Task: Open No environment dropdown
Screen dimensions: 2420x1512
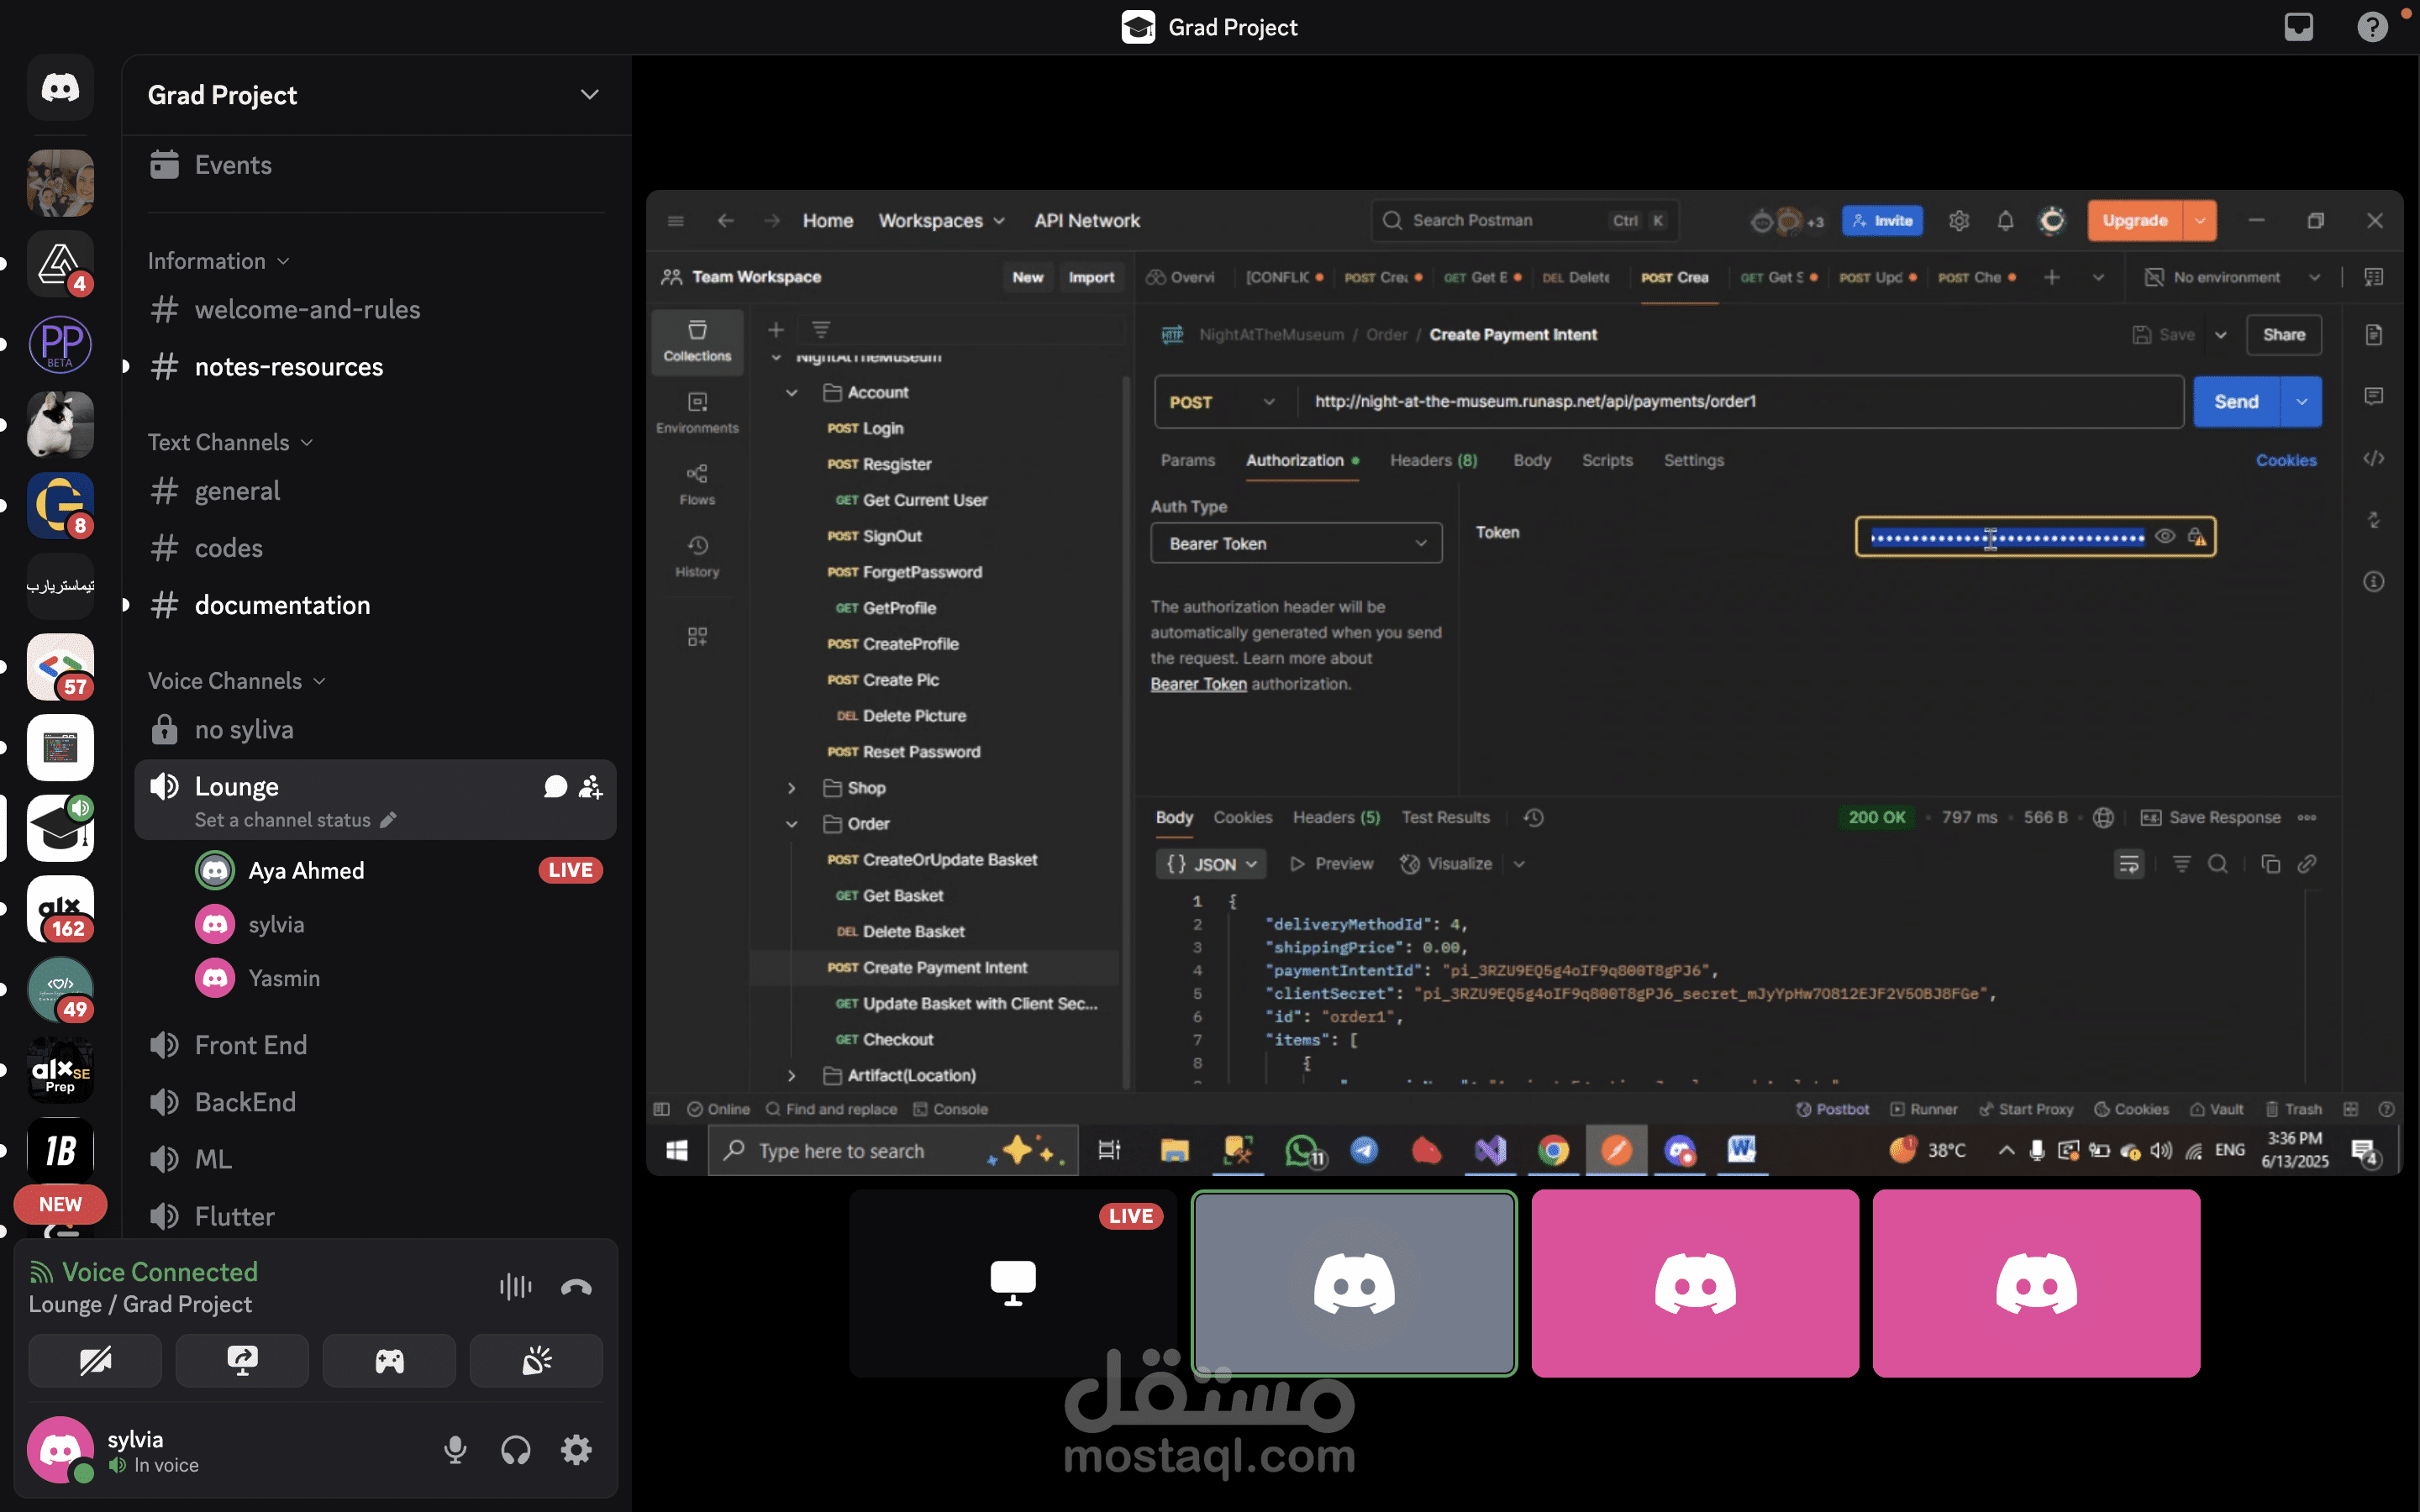Action: tap(2232, 277)
